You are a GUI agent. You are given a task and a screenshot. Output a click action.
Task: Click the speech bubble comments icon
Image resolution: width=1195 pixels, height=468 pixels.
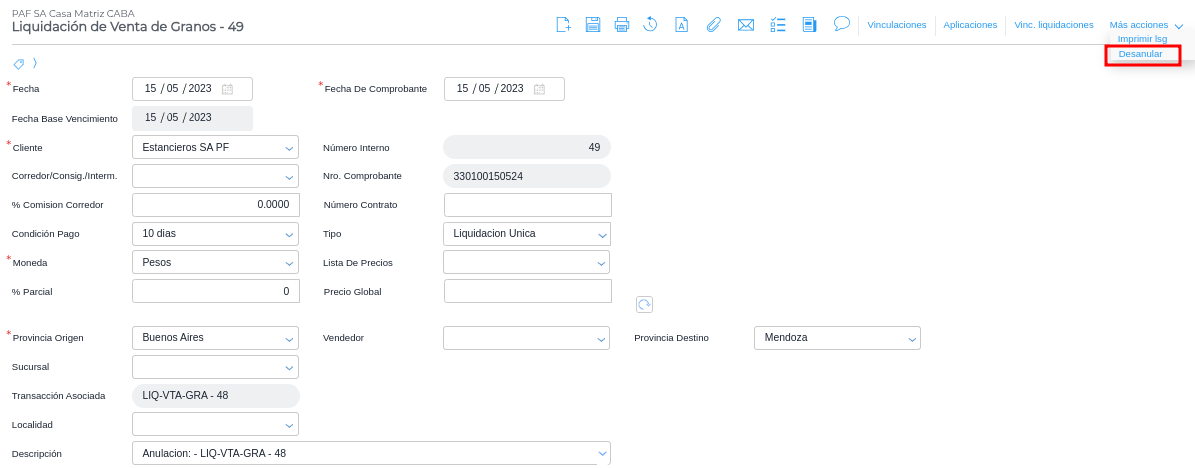pos(842,23)
